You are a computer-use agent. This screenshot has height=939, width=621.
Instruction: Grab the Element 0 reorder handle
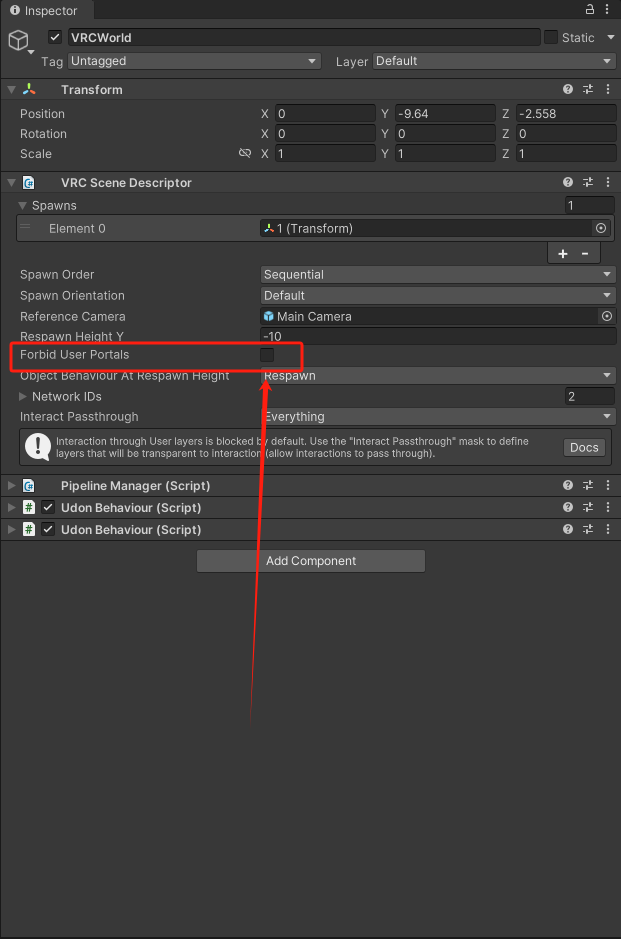[25, 227]
